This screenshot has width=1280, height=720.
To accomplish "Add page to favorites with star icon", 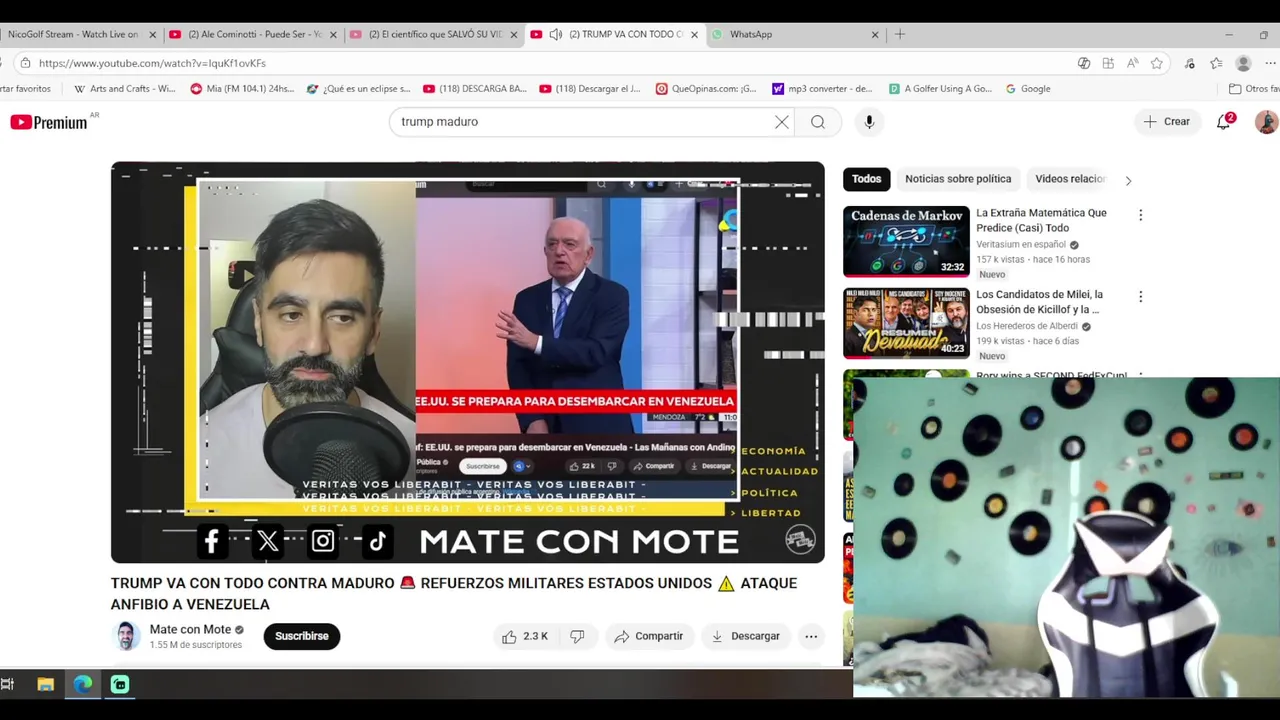I will tap(1157, 63).
